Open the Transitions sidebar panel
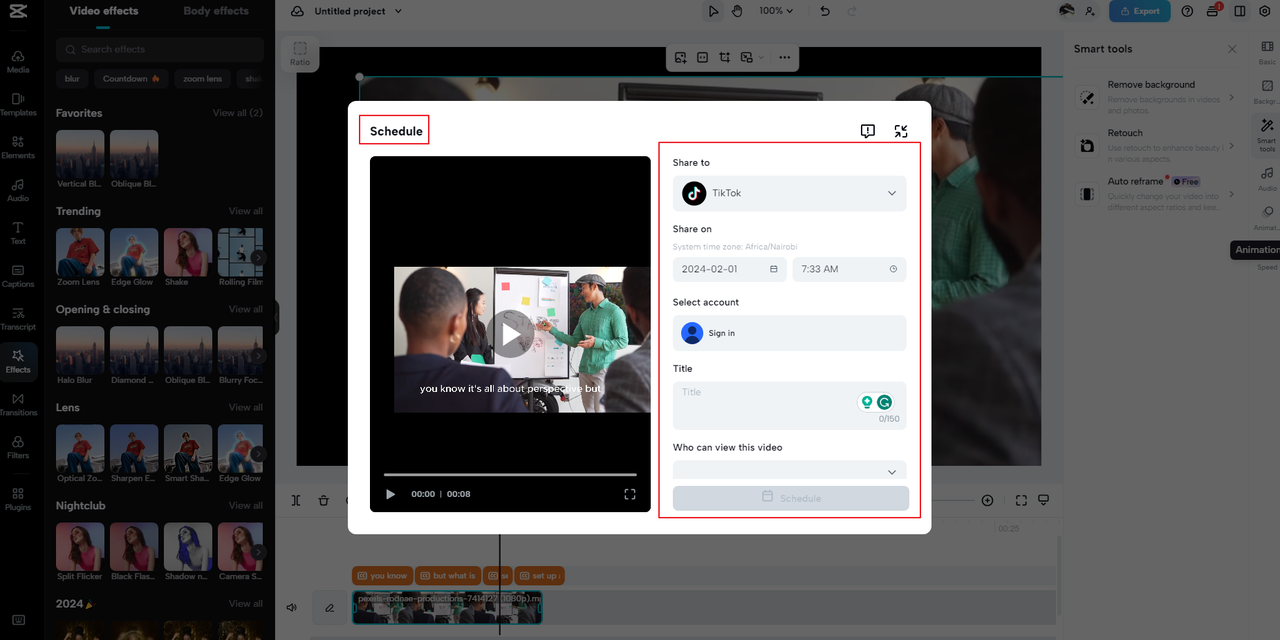 (x=18, y=404)
